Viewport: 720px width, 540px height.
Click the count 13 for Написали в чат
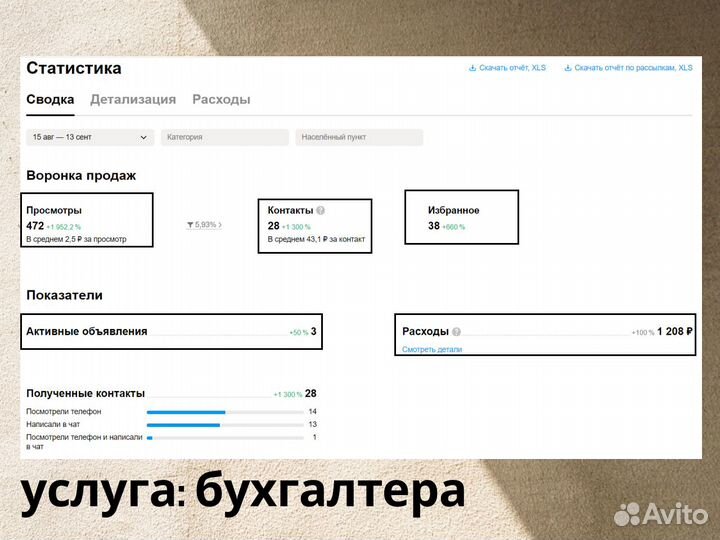[313, 424]
